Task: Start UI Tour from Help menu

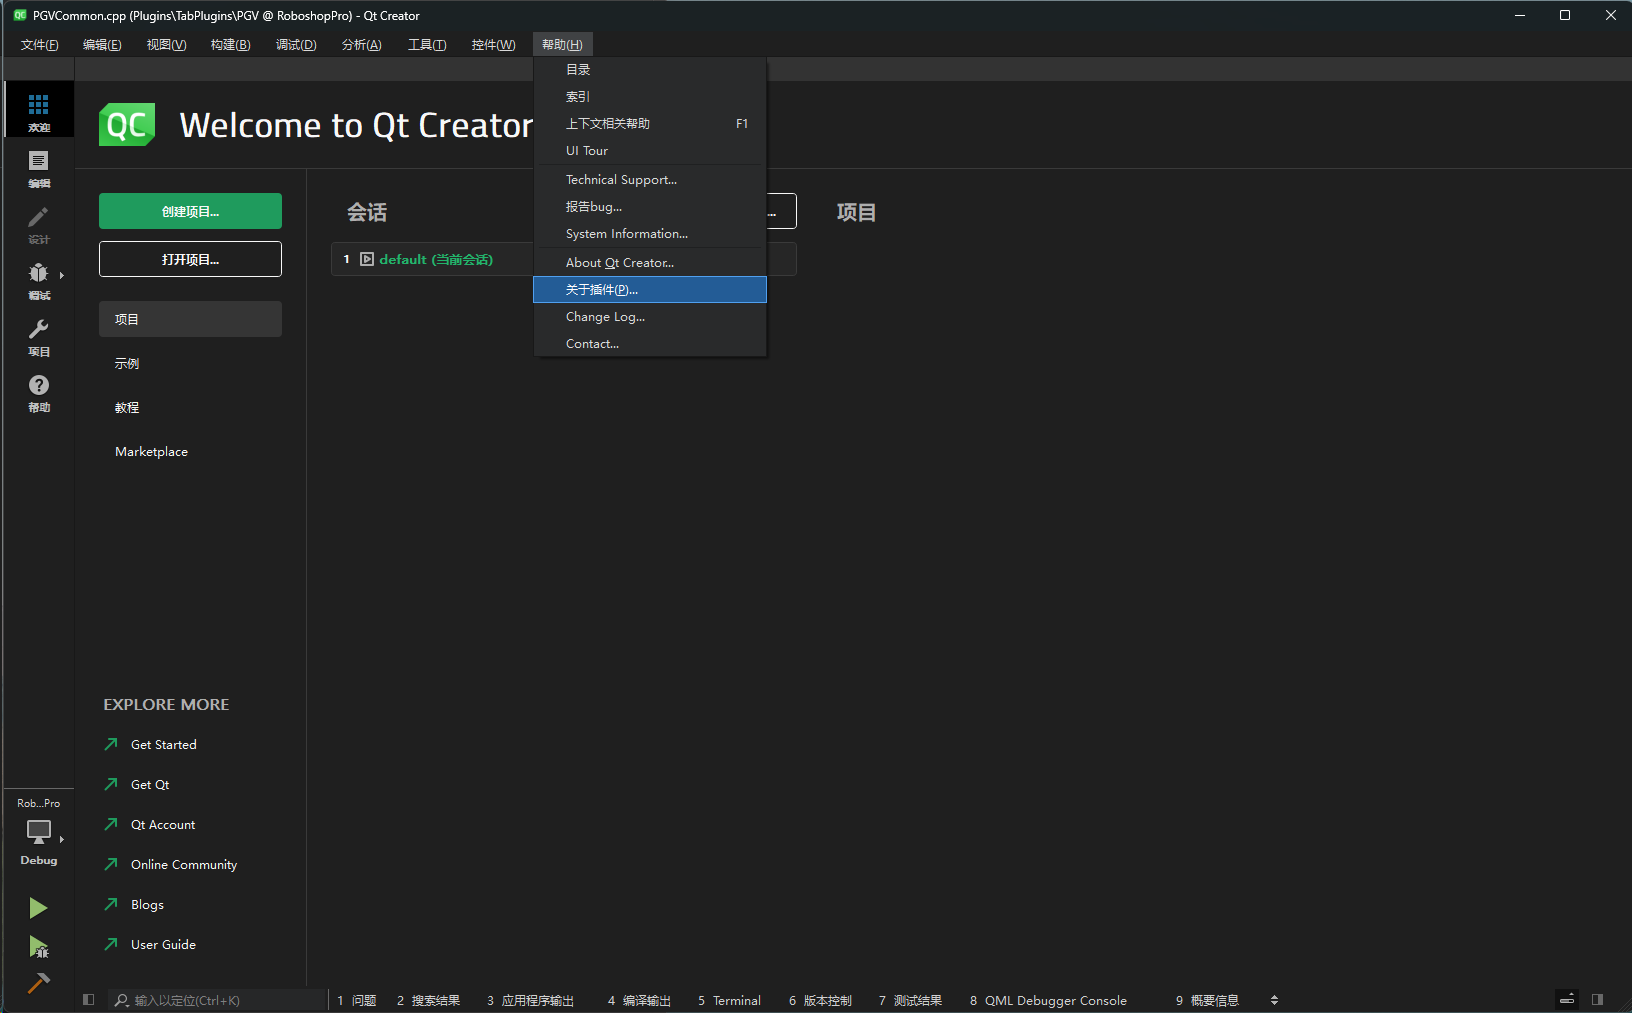Action: [x=650, y=150]
